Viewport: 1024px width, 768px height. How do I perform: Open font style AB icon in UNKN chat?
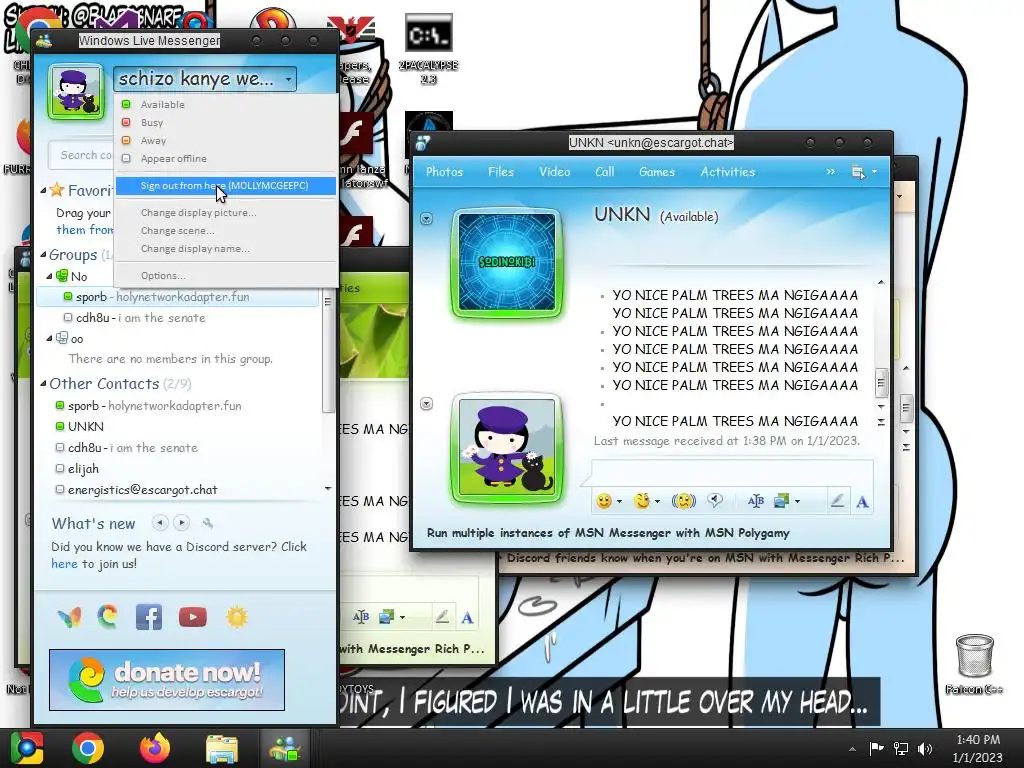756,501
